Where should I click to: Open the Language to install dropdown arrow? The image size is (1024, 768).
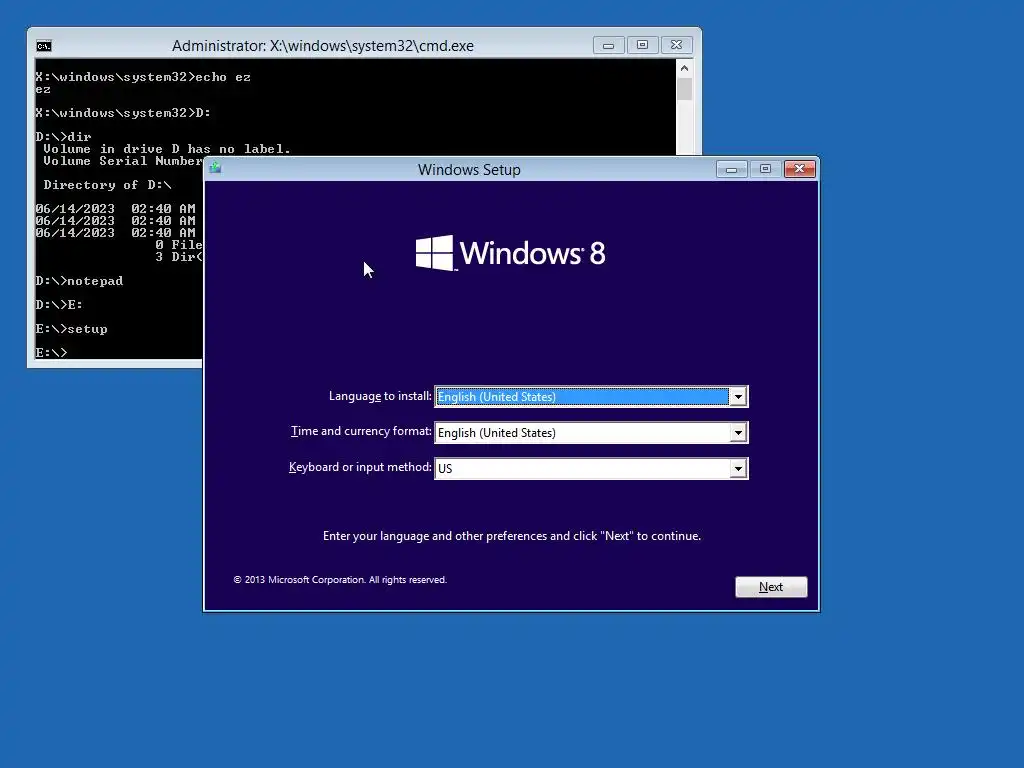738,396
